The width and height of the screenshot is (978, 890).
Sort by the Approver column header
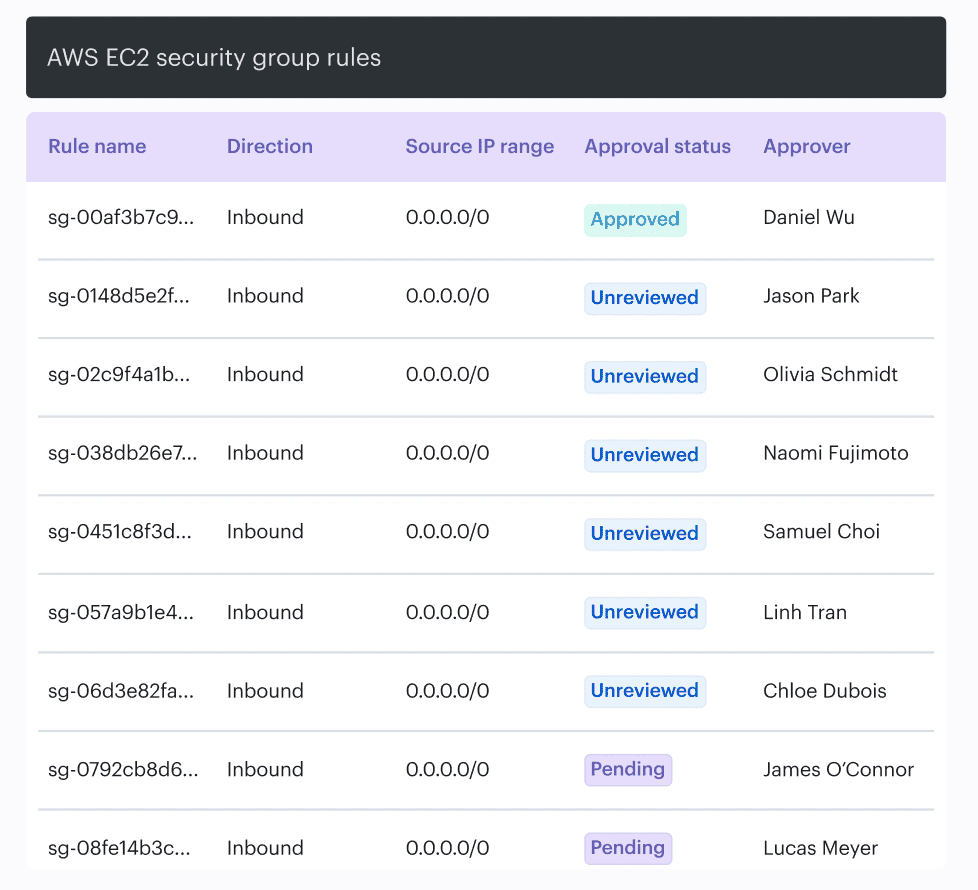(x=806, y=146)
